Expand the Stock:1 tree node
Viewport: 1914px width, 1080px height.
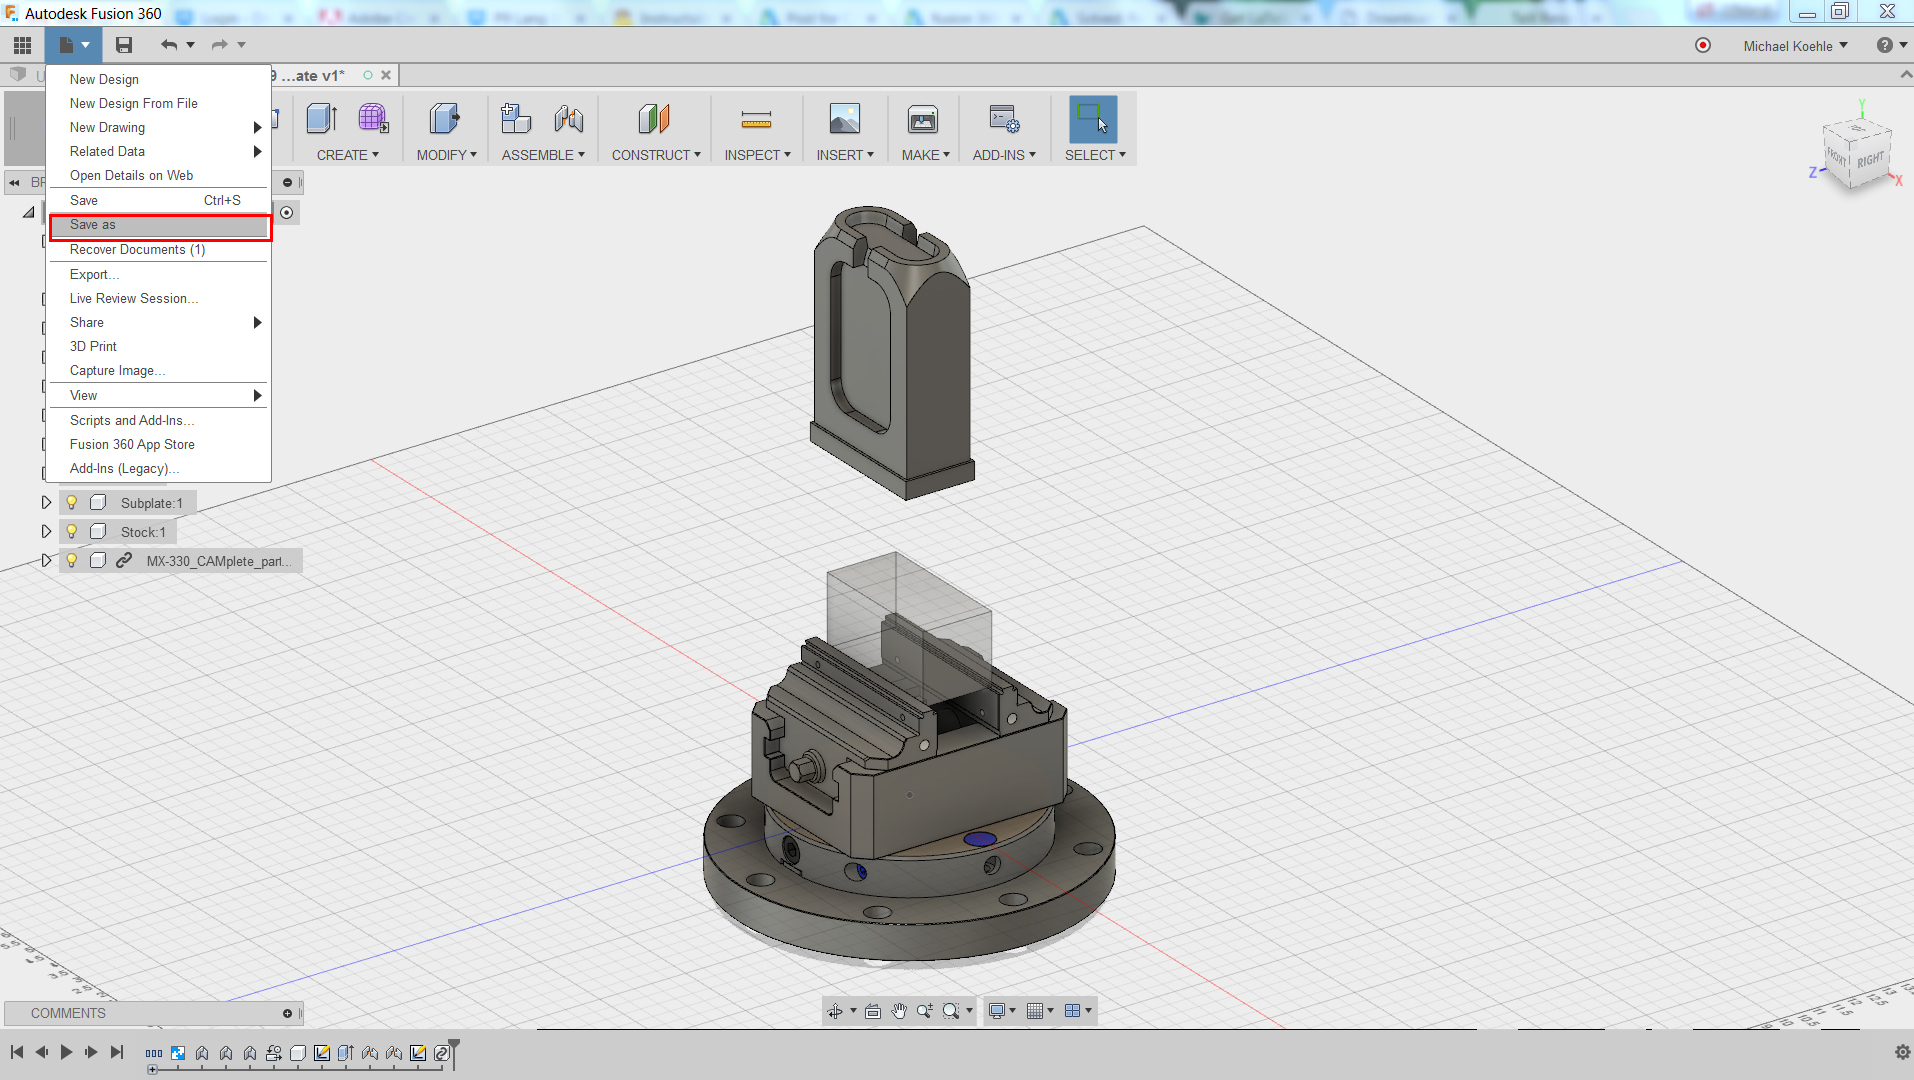[x=46, y=532]
